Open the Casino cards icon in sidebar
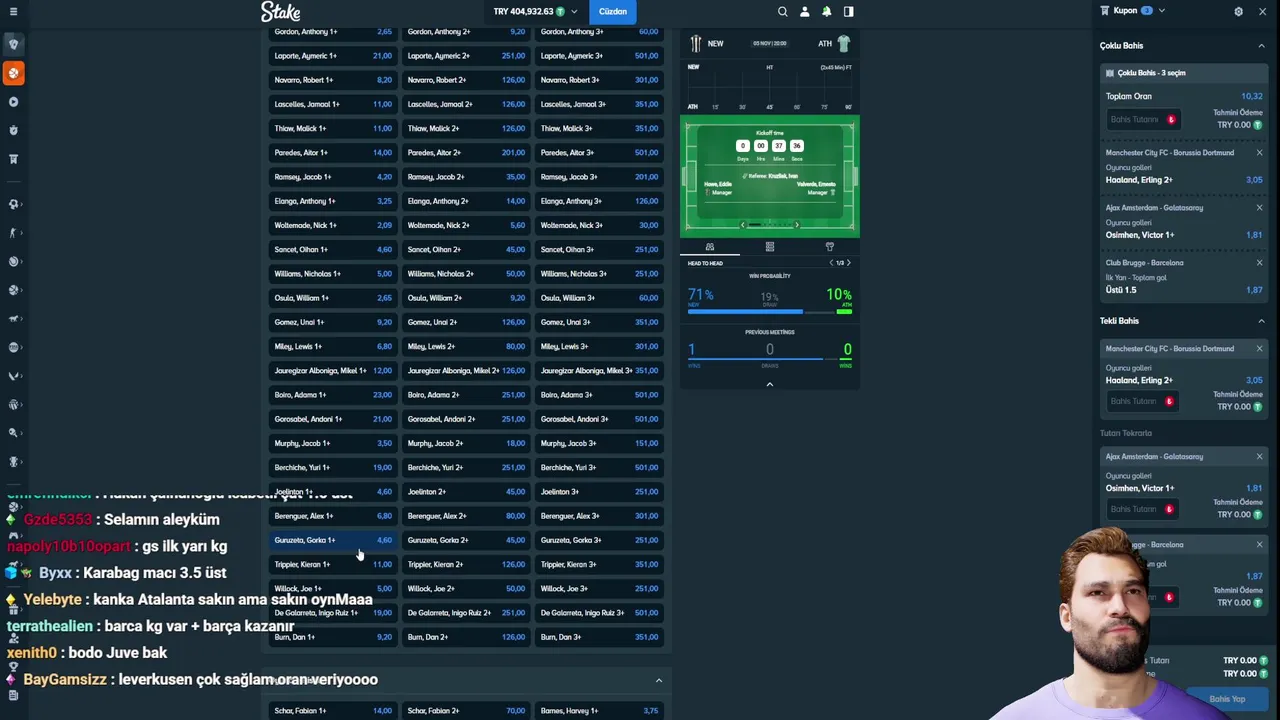Image resolution: width=1280 pixels, height=720 pixels. [x=13, y=44]
